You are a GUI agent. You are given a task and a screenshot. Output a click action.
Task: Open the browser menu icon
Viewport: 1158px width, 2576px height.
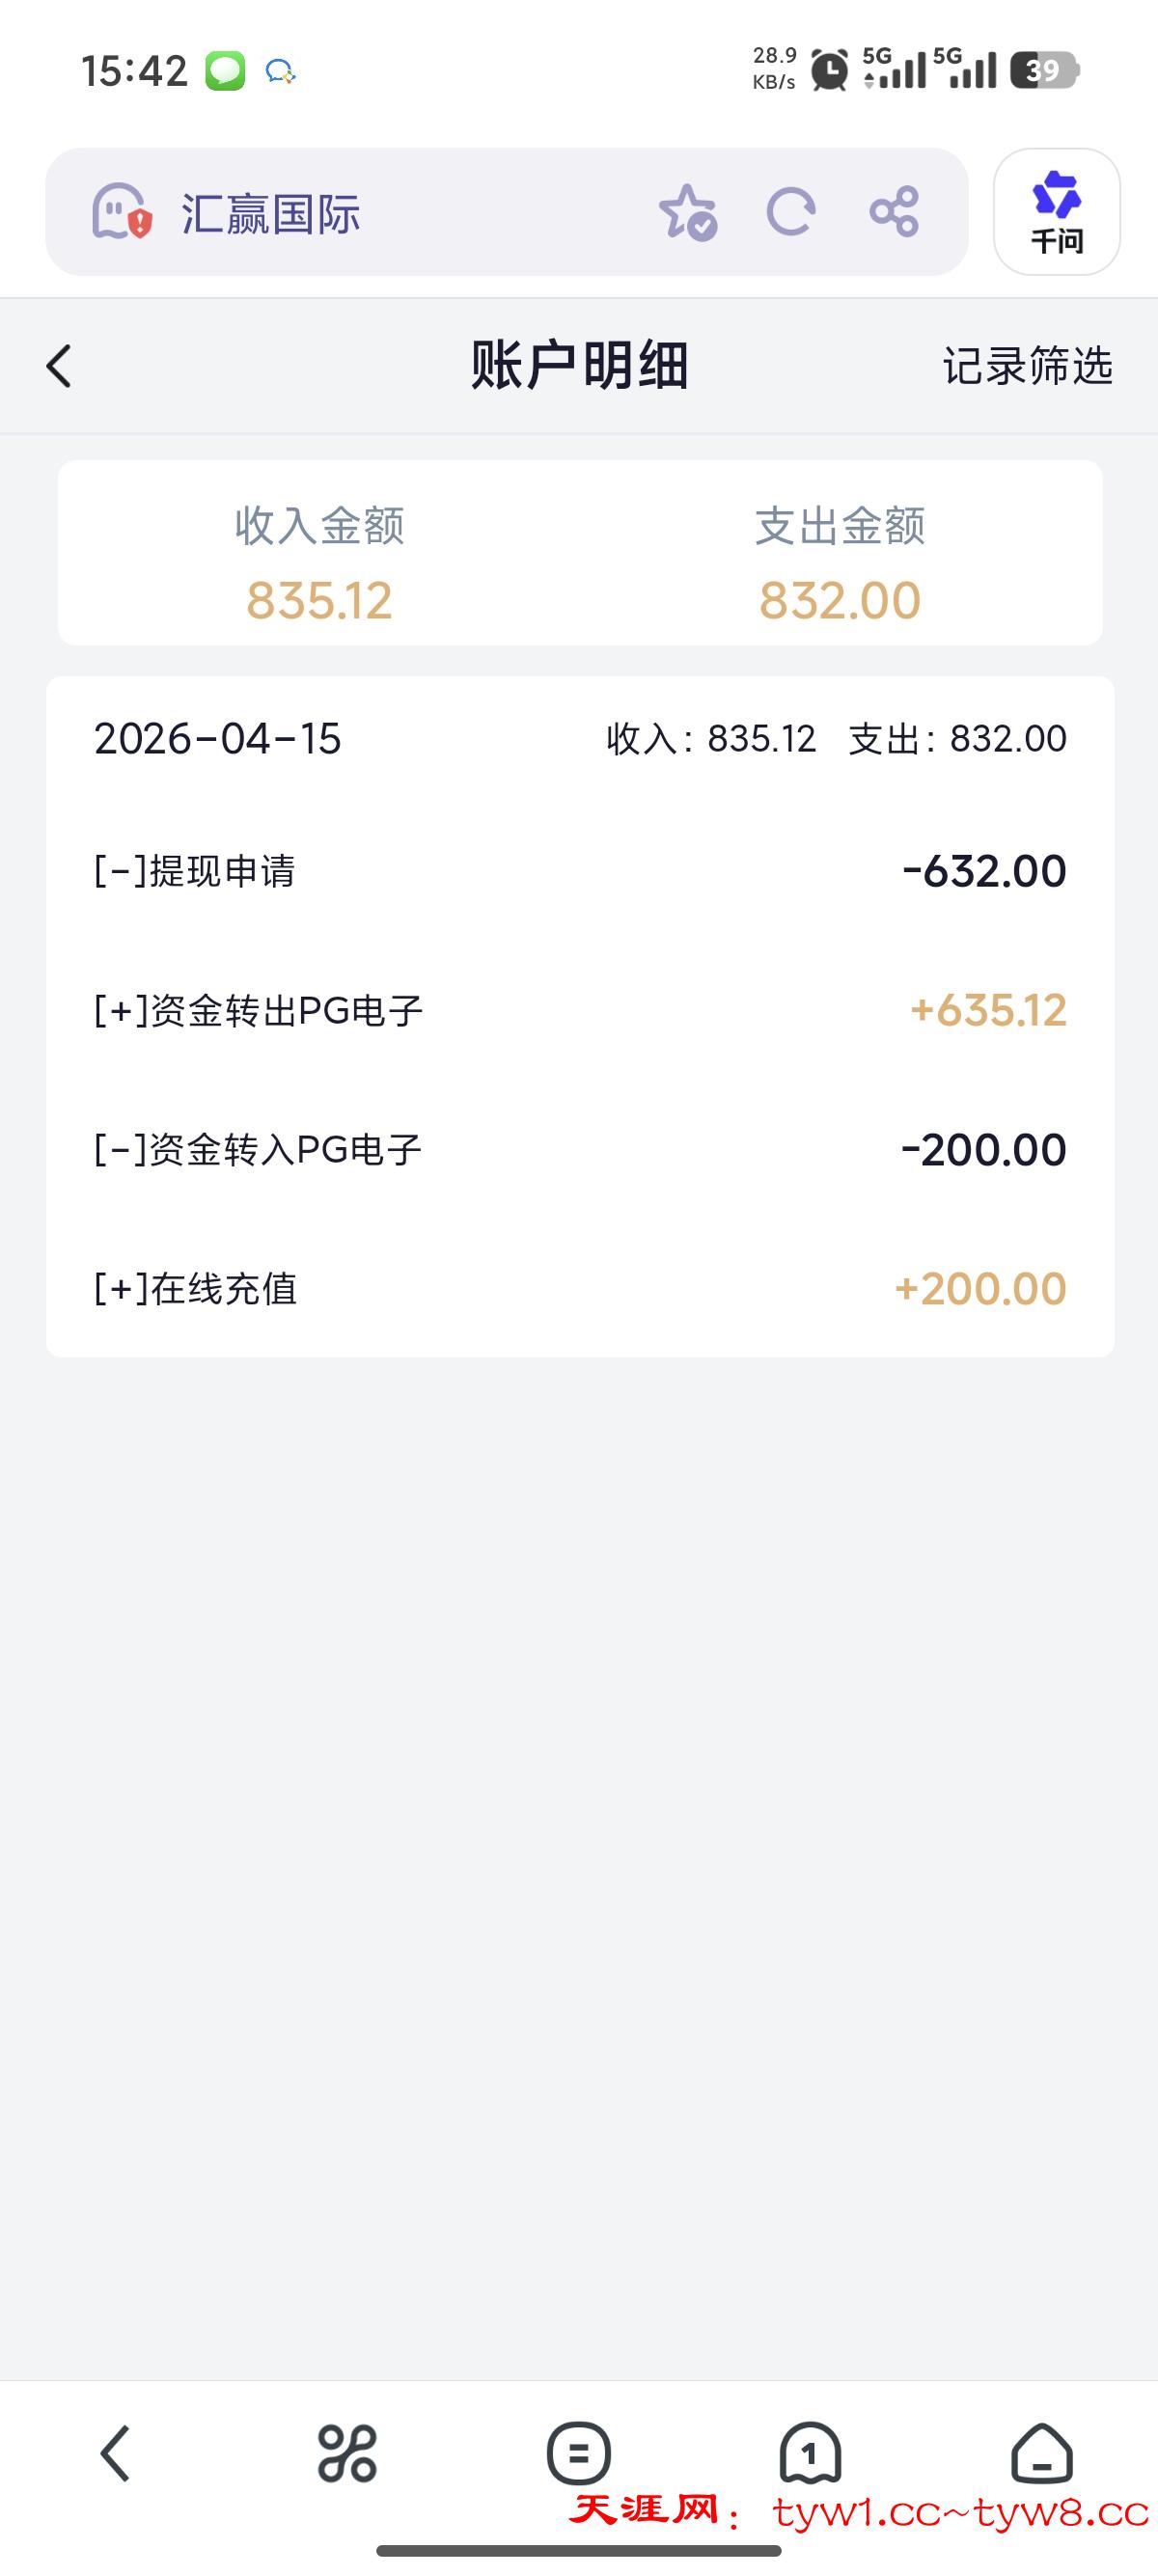pyautogui.click(x=578, y=2453)
